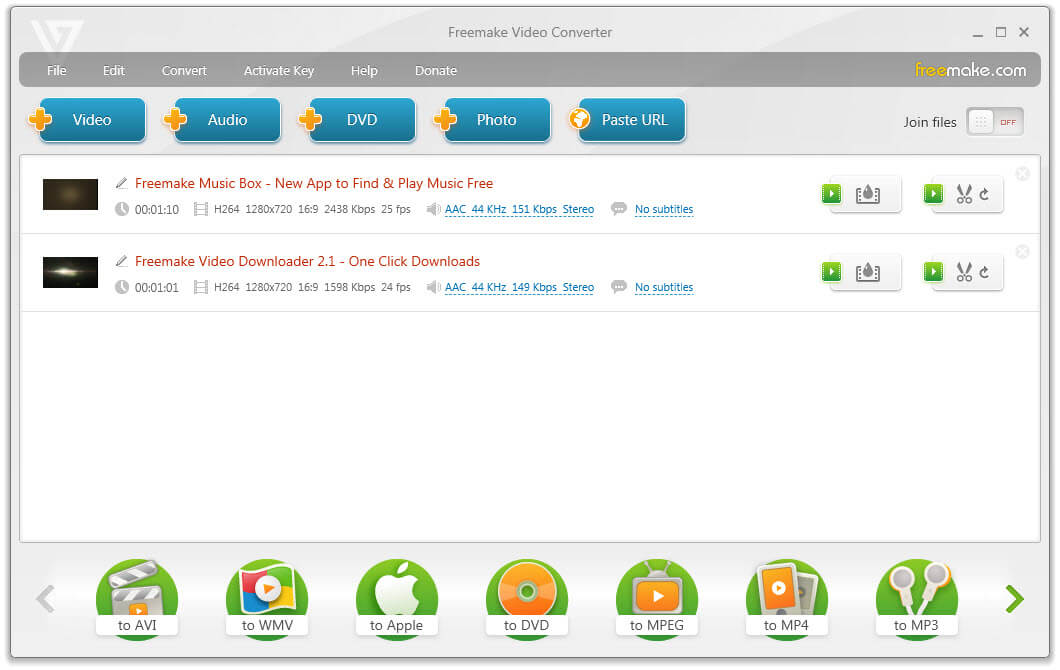The height and width of the screenshot is (670, 1060).
Task: Open the Convert menu
Action: 184,70
